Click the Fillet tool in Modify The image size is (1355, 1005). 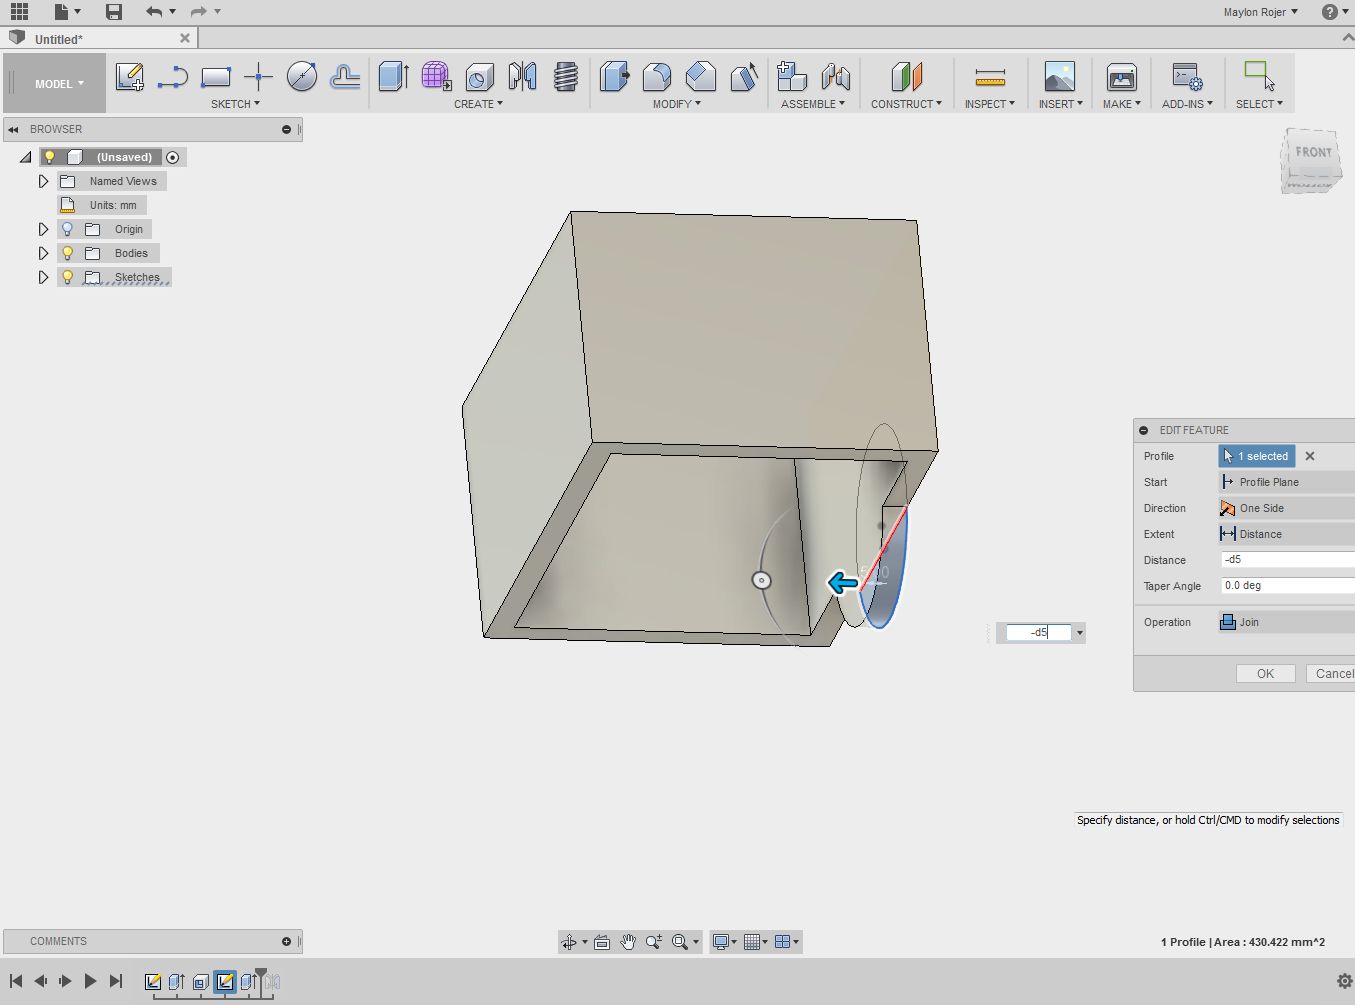coord(657,77)
